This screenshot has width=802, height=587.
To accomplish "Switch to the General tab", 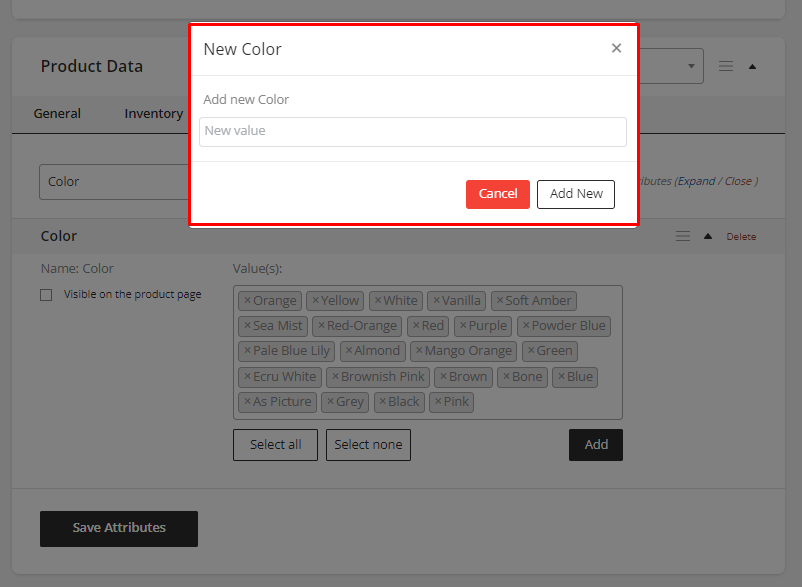I will [57, 114].
